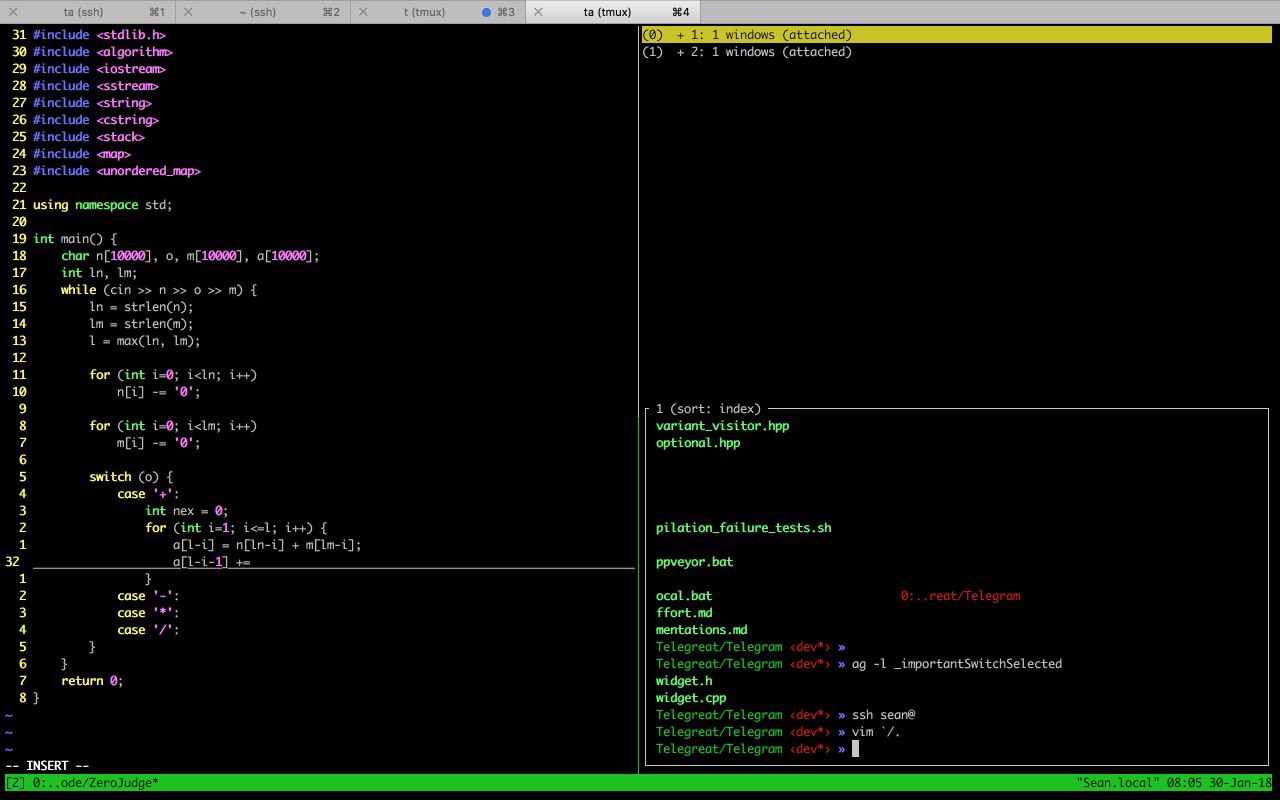This screenshot has width=1280, height=800.
Task: Click the "lm = strlen(m);" line
Action: [x=141, y=324]
